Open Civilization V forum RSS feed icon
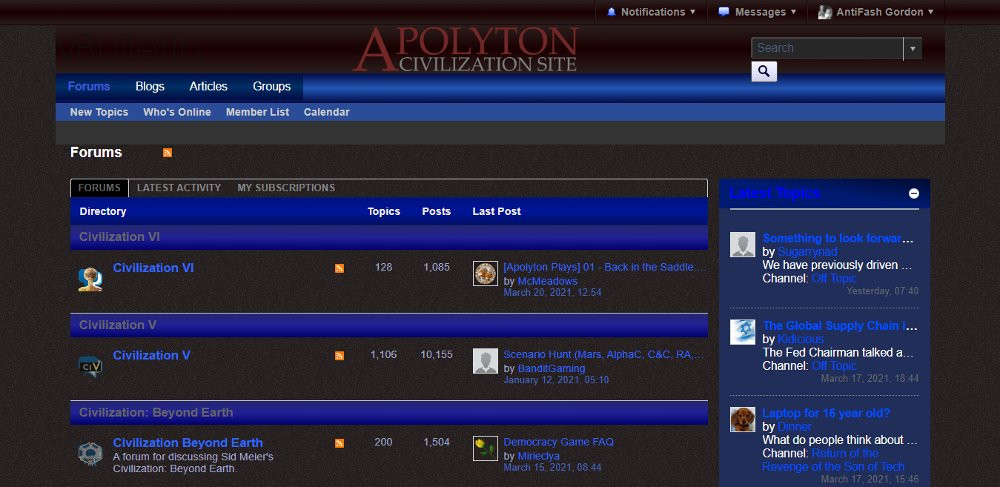This screenshot has width=1000, height=487. 339,356
